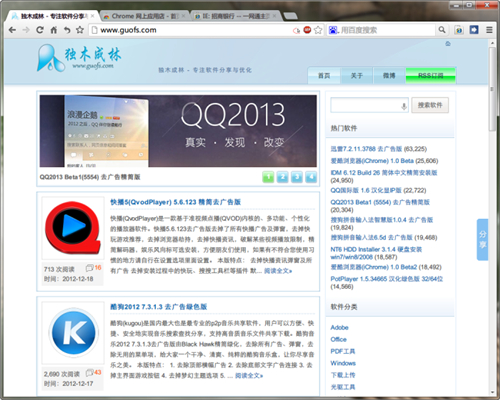The height and width of the screenshot is (400, 500).
Task: Click the red AdBlock stop-sign icon
Action: (x=307, y=30)
